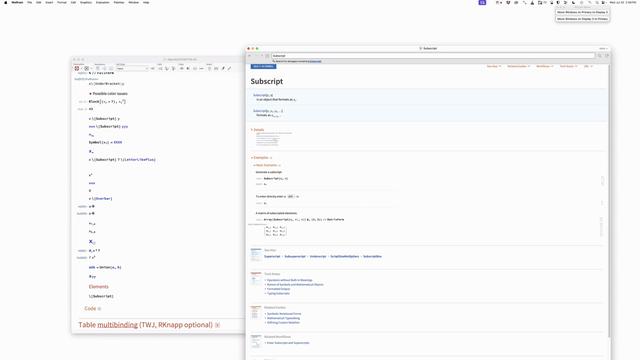This screenshot has height=360, width=640.
Task: Click the Code section heading in the notebook
Action: (x=90, y=309)
